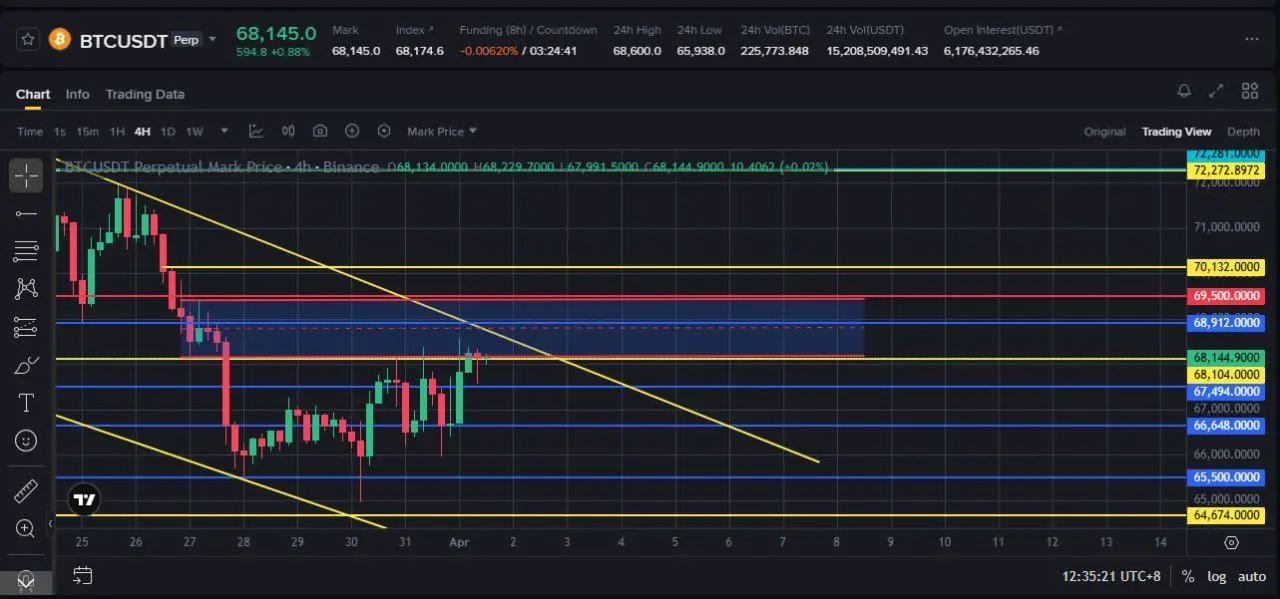The height and width of the screenshot is (599, 1280).
Task: Toggle the percent scale button
Action: click(x=1188, y=577)
